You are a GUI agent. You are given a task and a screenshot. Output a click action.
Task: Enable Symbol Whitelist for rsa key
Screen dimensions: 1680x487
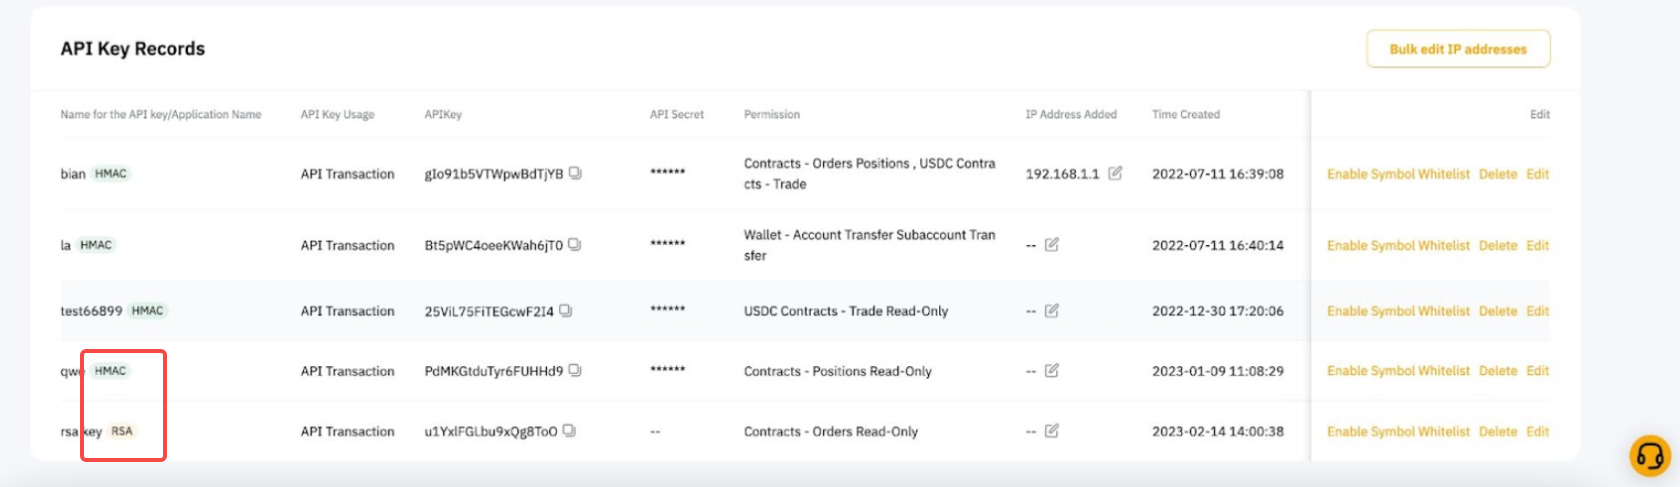point(1398,432)
